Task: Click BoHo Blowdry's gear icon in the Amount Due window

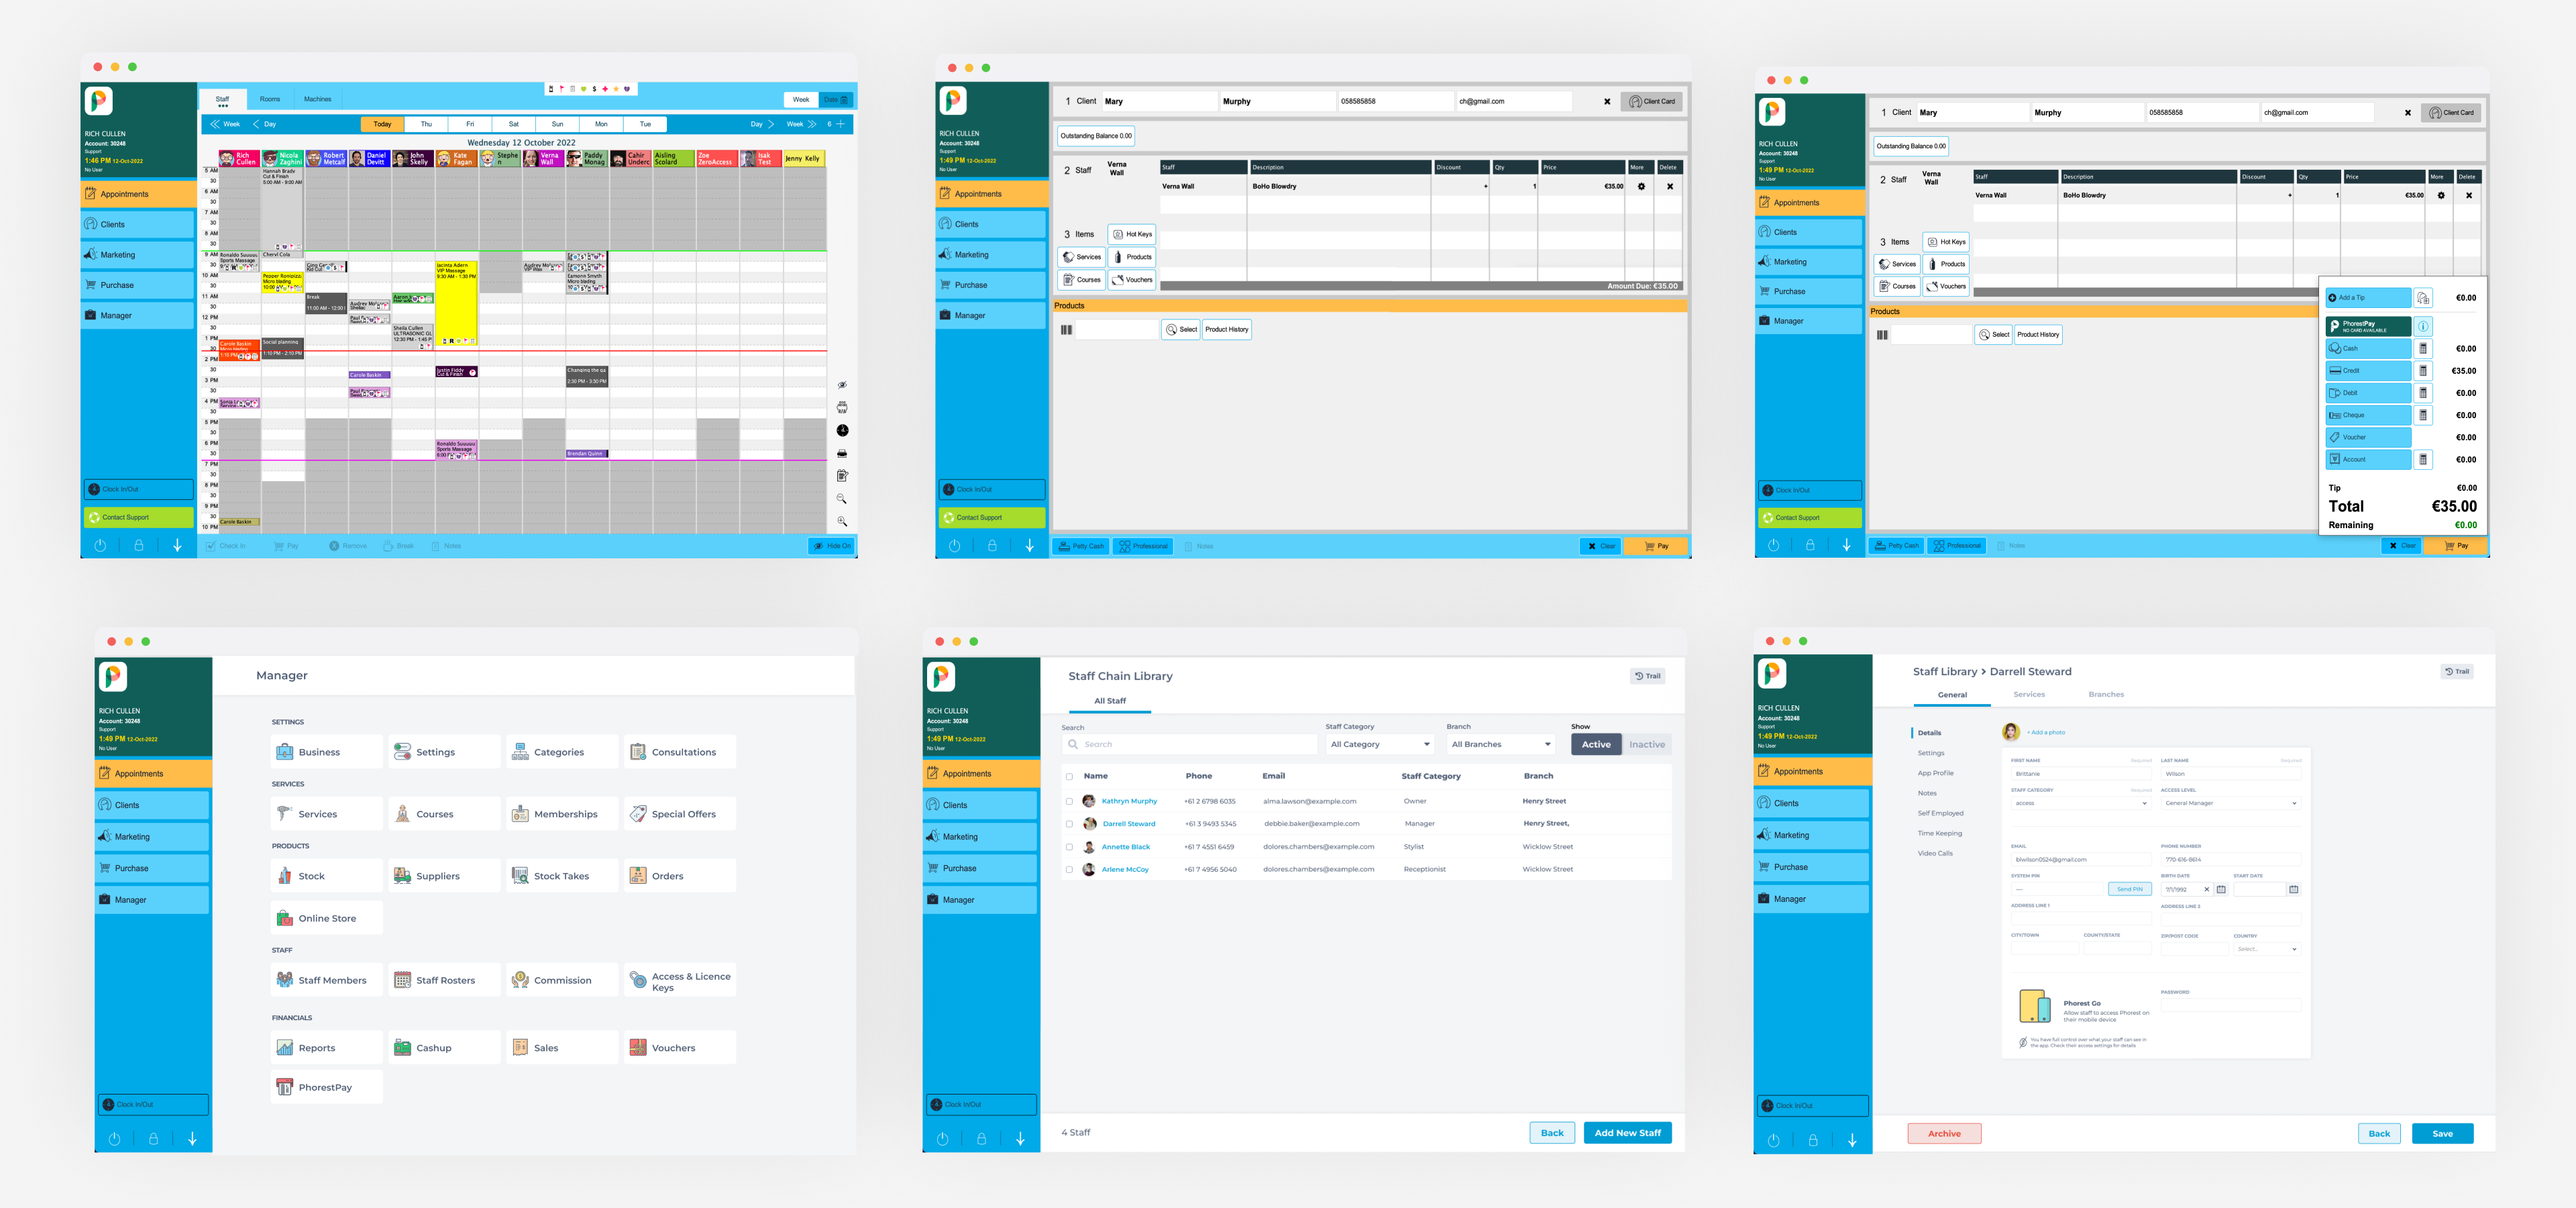Action: pos(1641,186)
